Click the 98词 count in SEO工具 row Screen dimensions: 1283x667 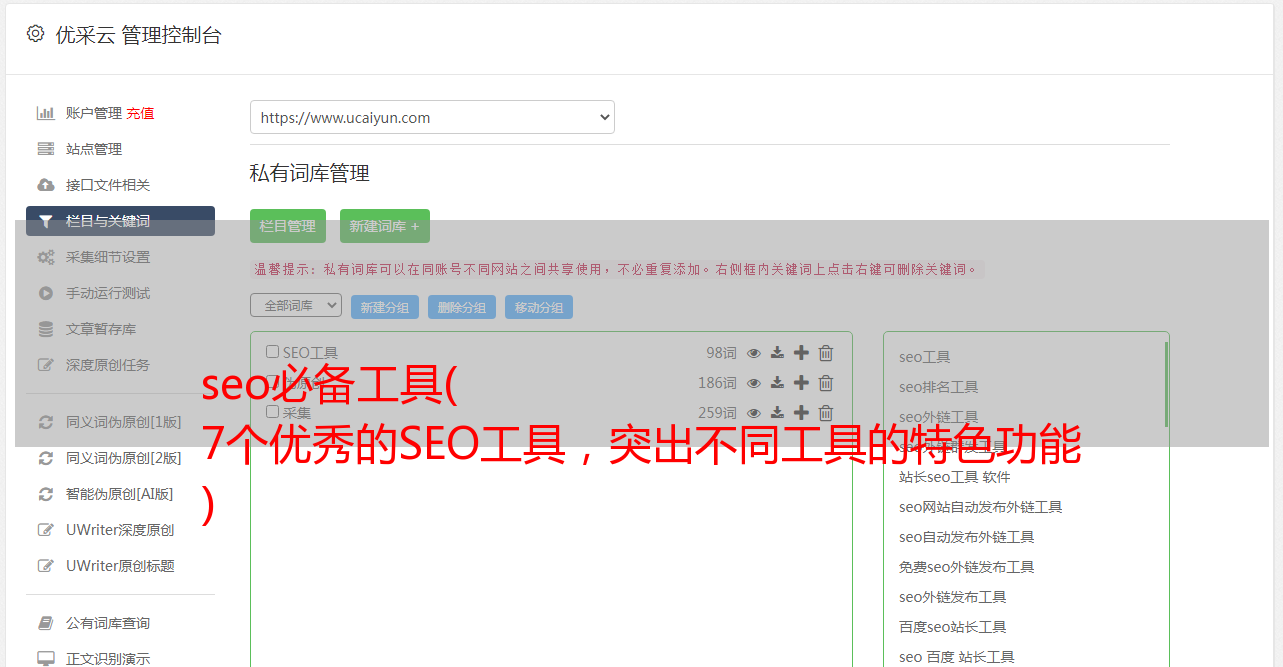click(x=721, y=353)
